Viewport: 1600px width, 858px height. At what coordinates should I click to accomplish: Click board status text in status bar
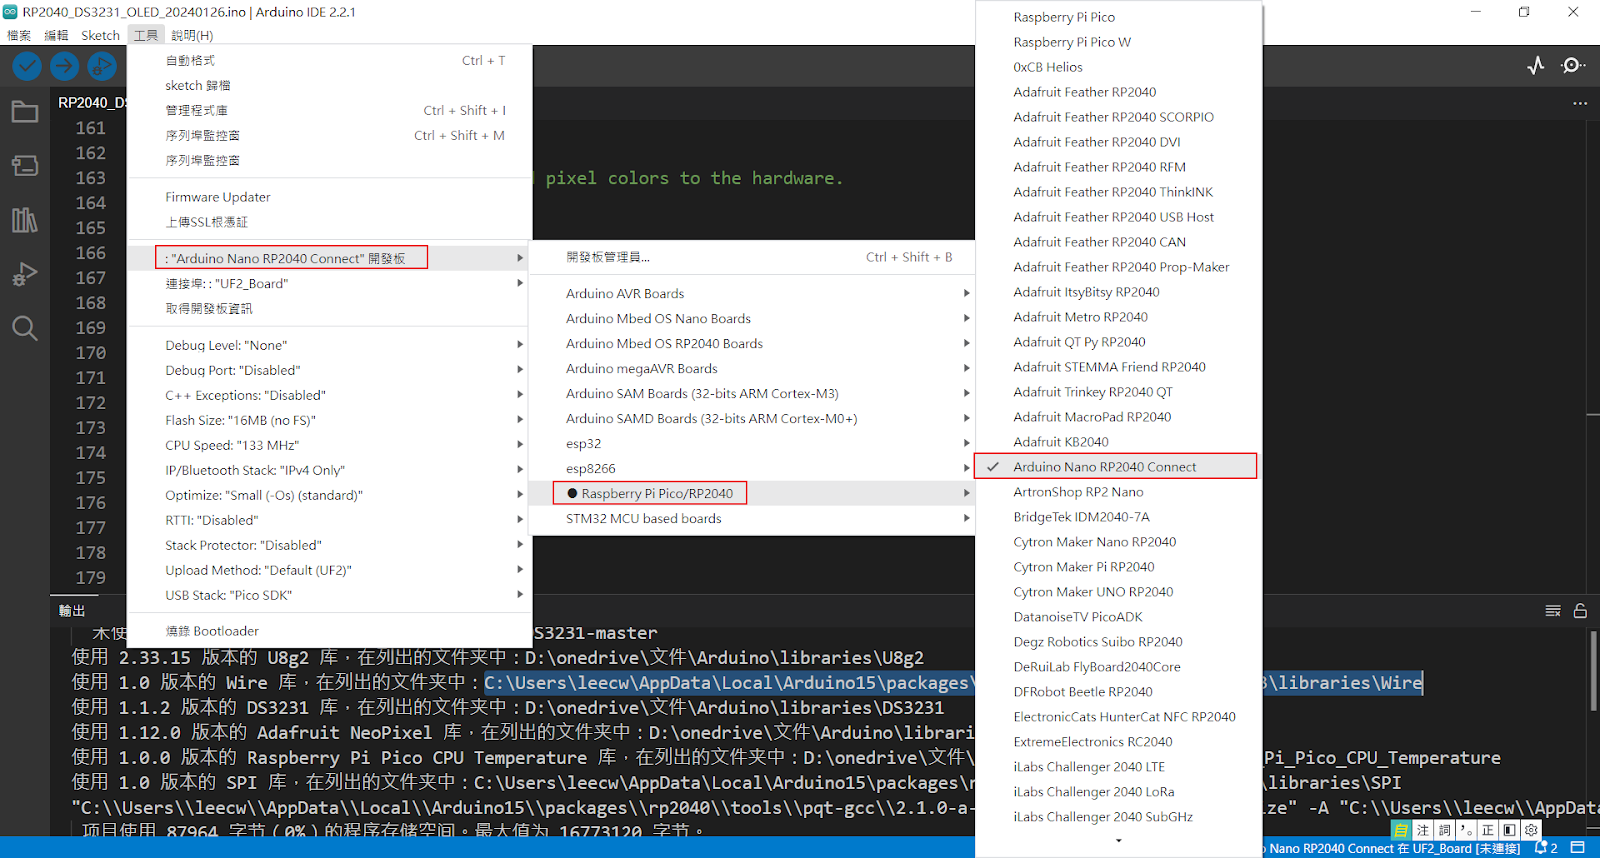[x=1393, y=849]
